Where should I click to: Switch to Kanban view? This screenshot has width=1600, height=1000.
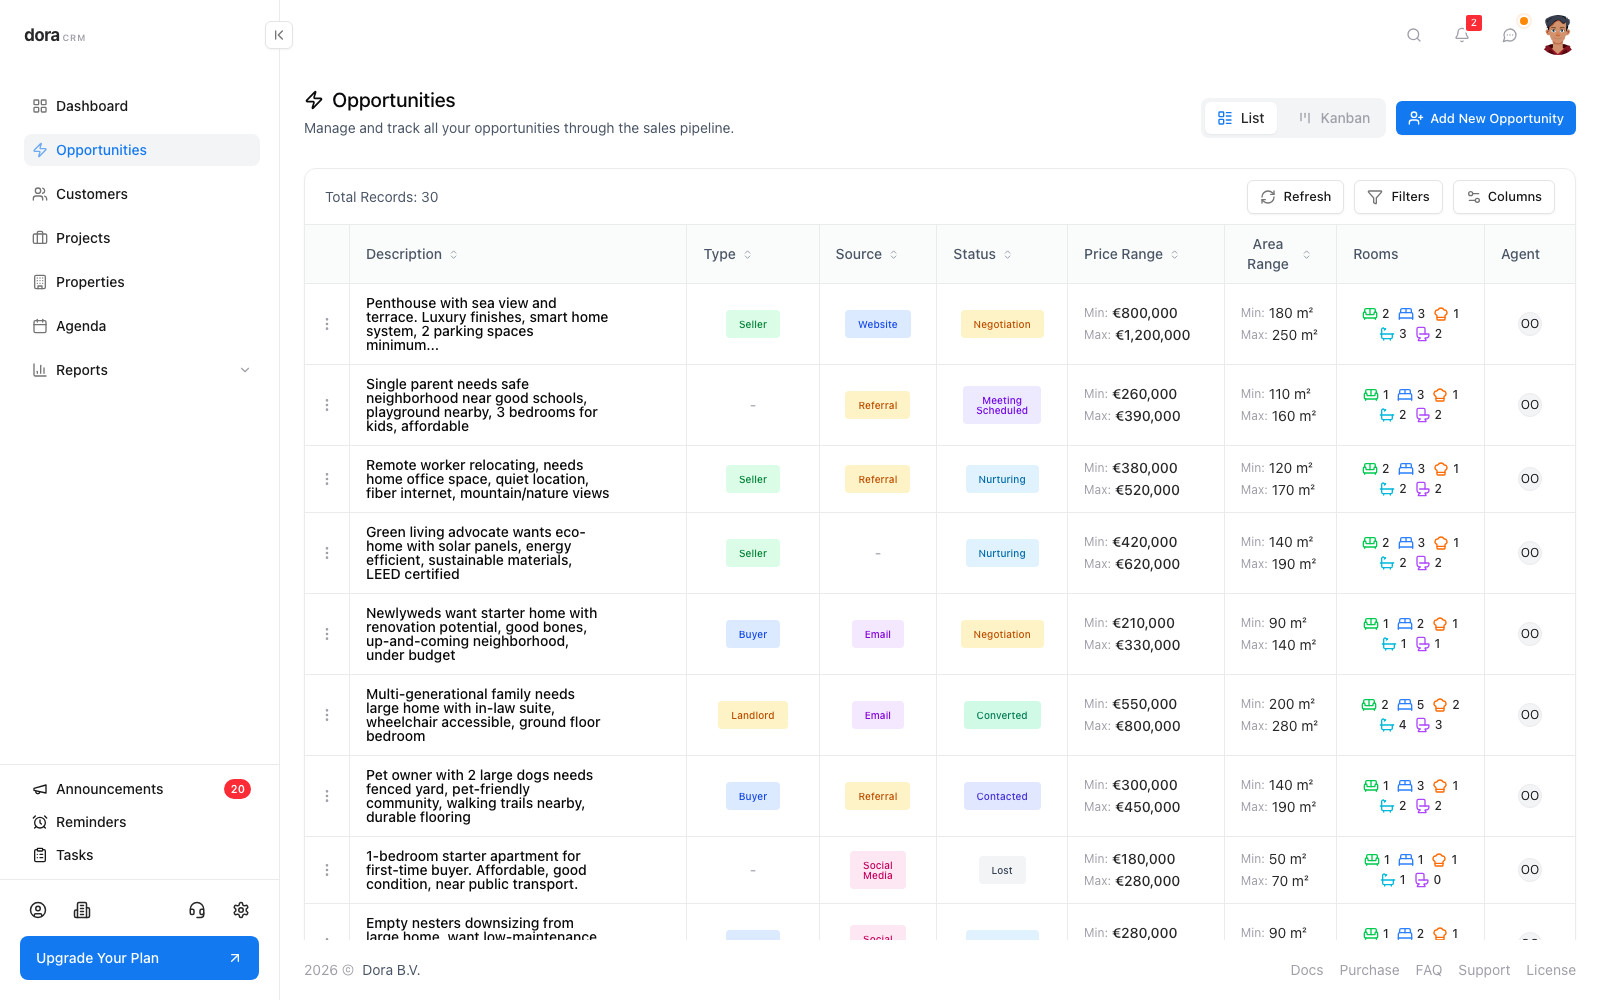click(1334, 118)
